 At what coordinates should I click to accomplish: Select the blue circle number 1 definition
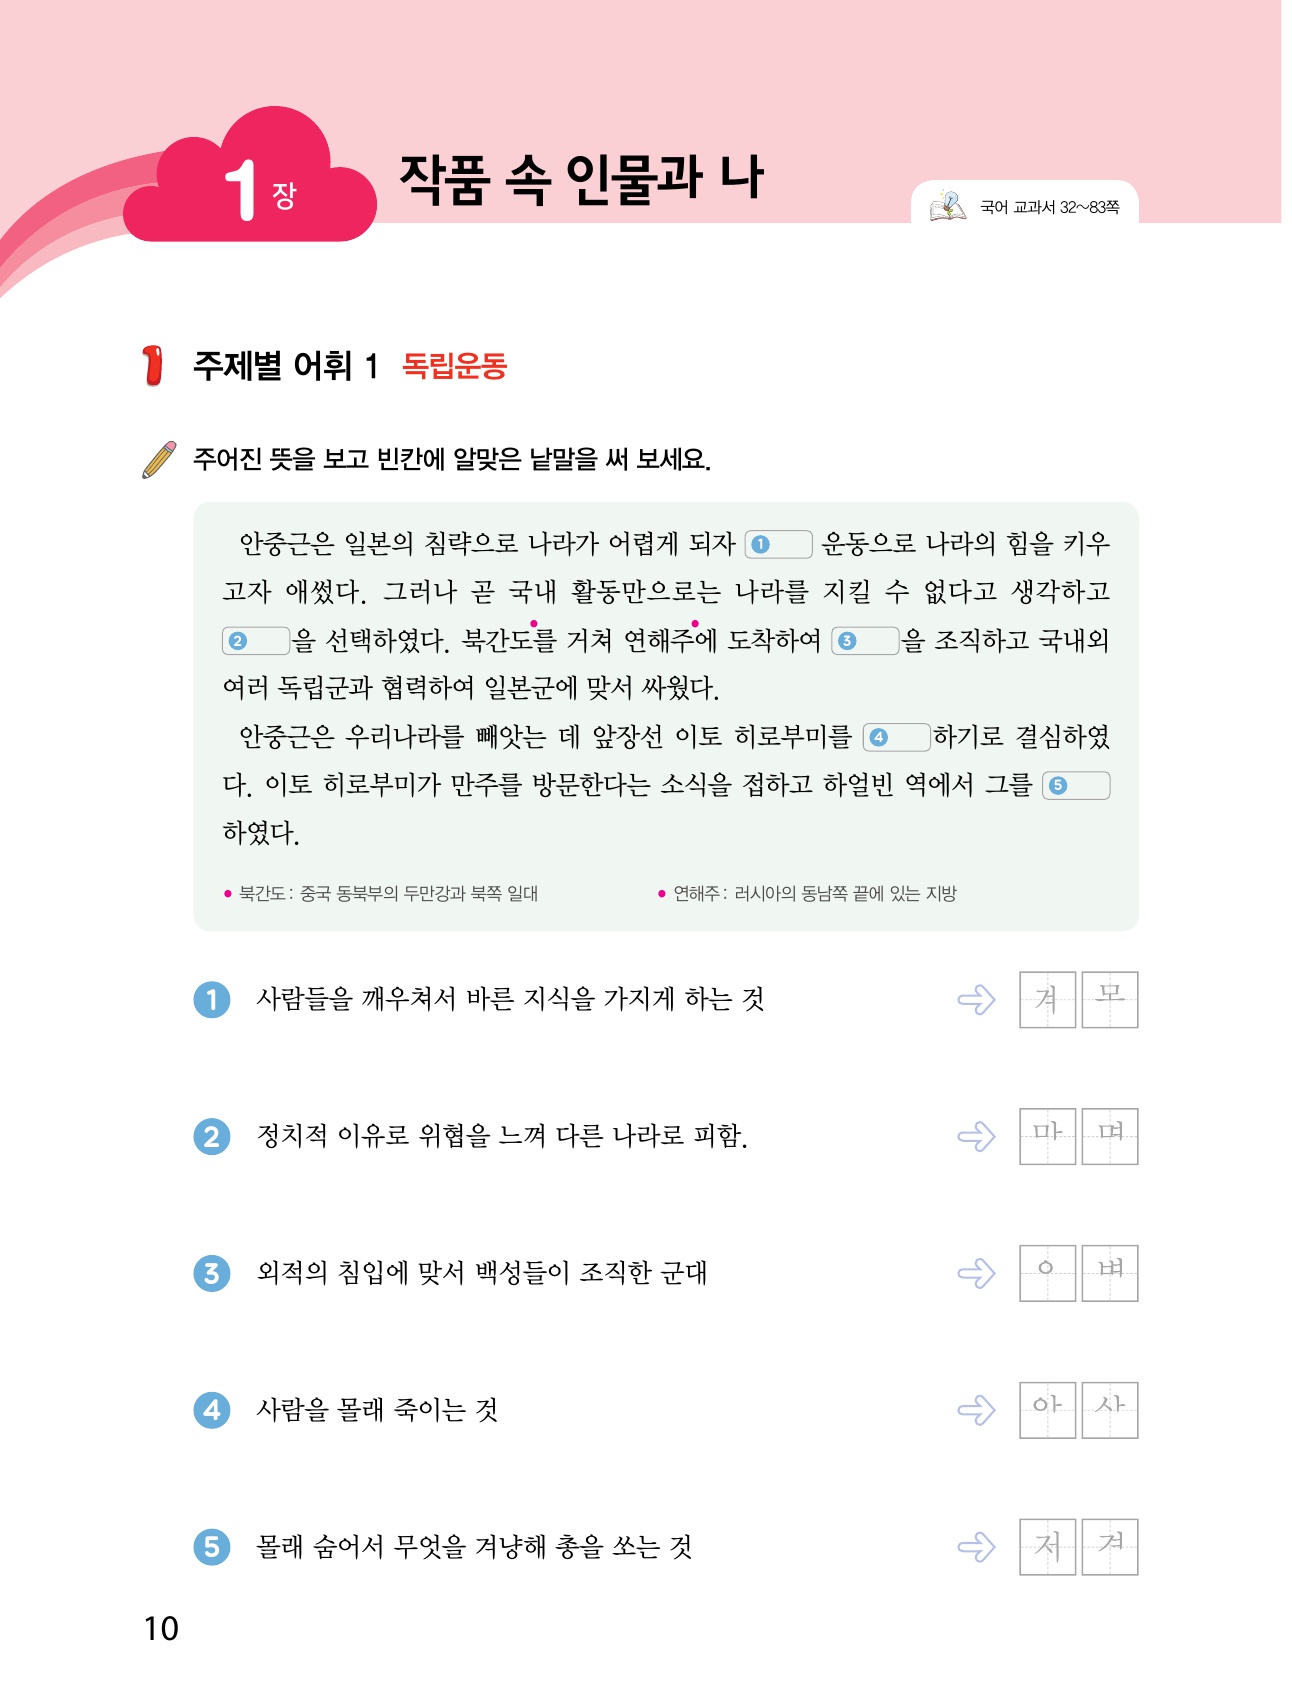212,999
